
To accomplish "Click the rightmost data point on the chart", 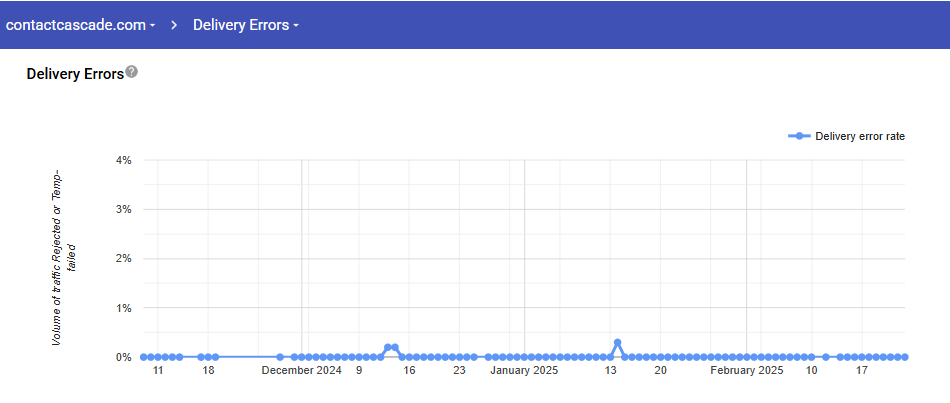I will click(x=904, y=357).
